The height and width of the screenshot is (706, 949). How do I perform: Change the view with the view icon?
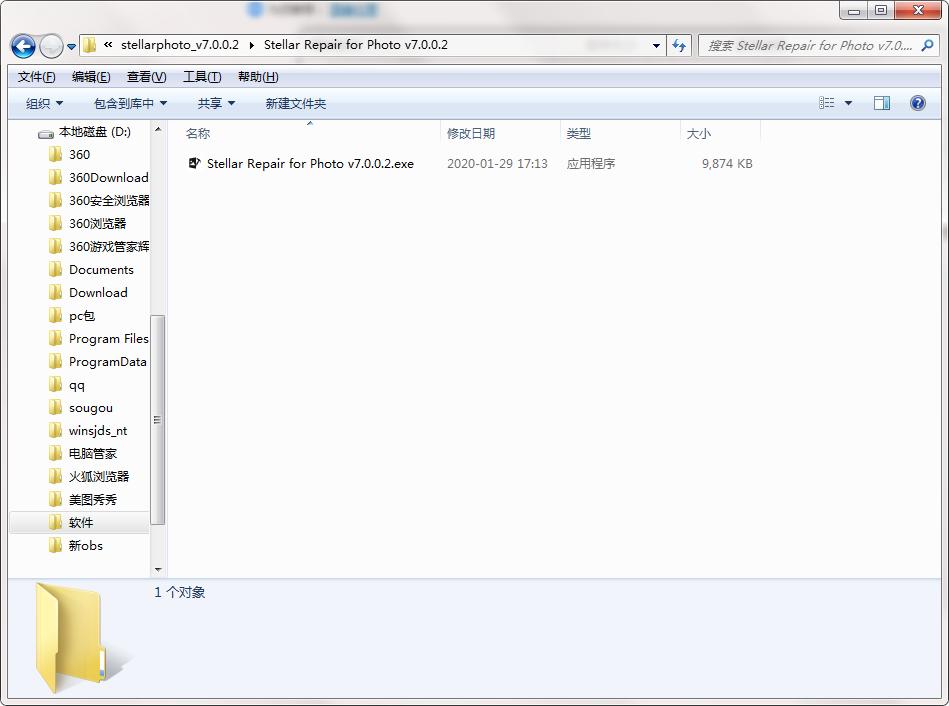pyautogui.click(x=826, y=103)
